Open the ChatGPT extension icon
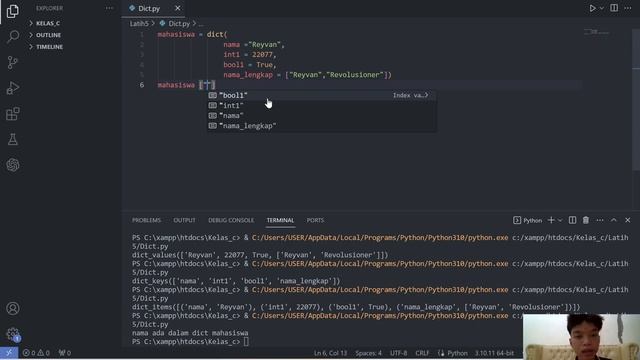This screenshot has width=640, height=360. point(13,165)
